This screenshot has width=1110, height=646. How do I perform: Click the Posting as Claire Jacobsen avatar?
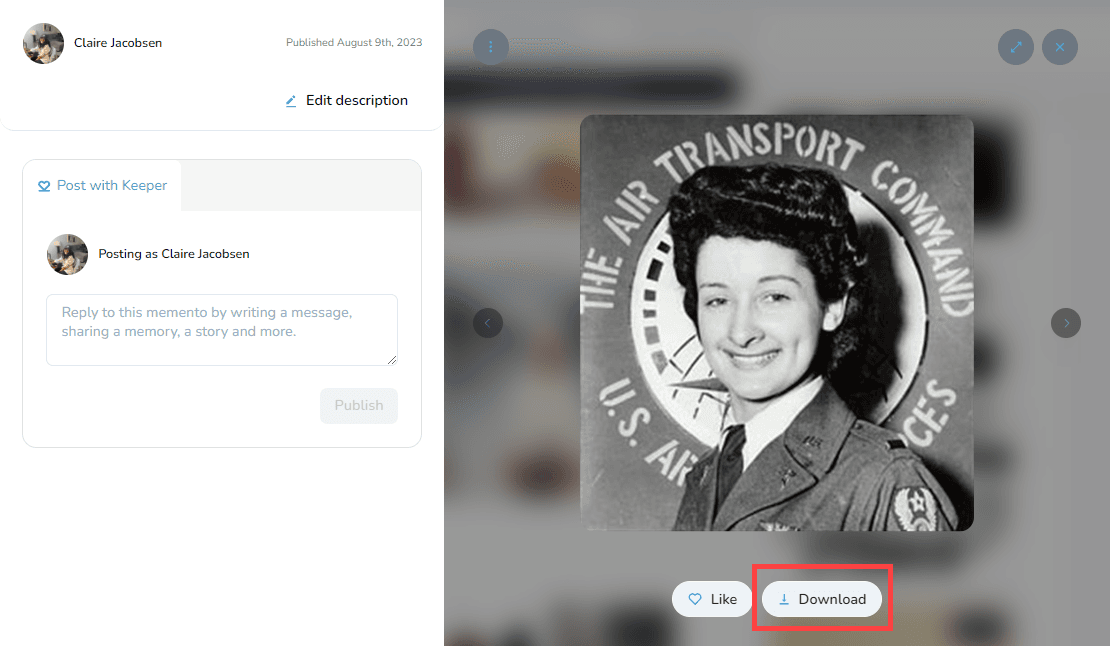[67, 254]
